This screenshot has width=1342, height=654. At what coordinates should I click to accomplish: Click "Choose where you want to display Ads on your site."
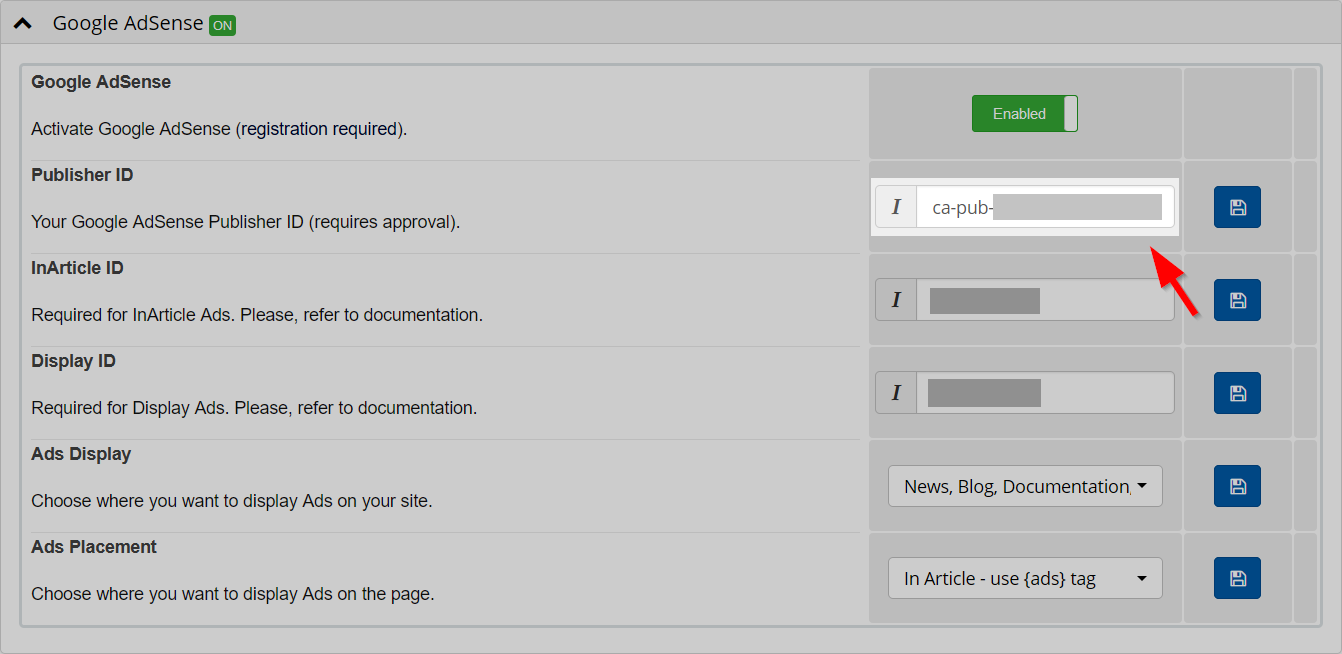click(x=232, y=501)
